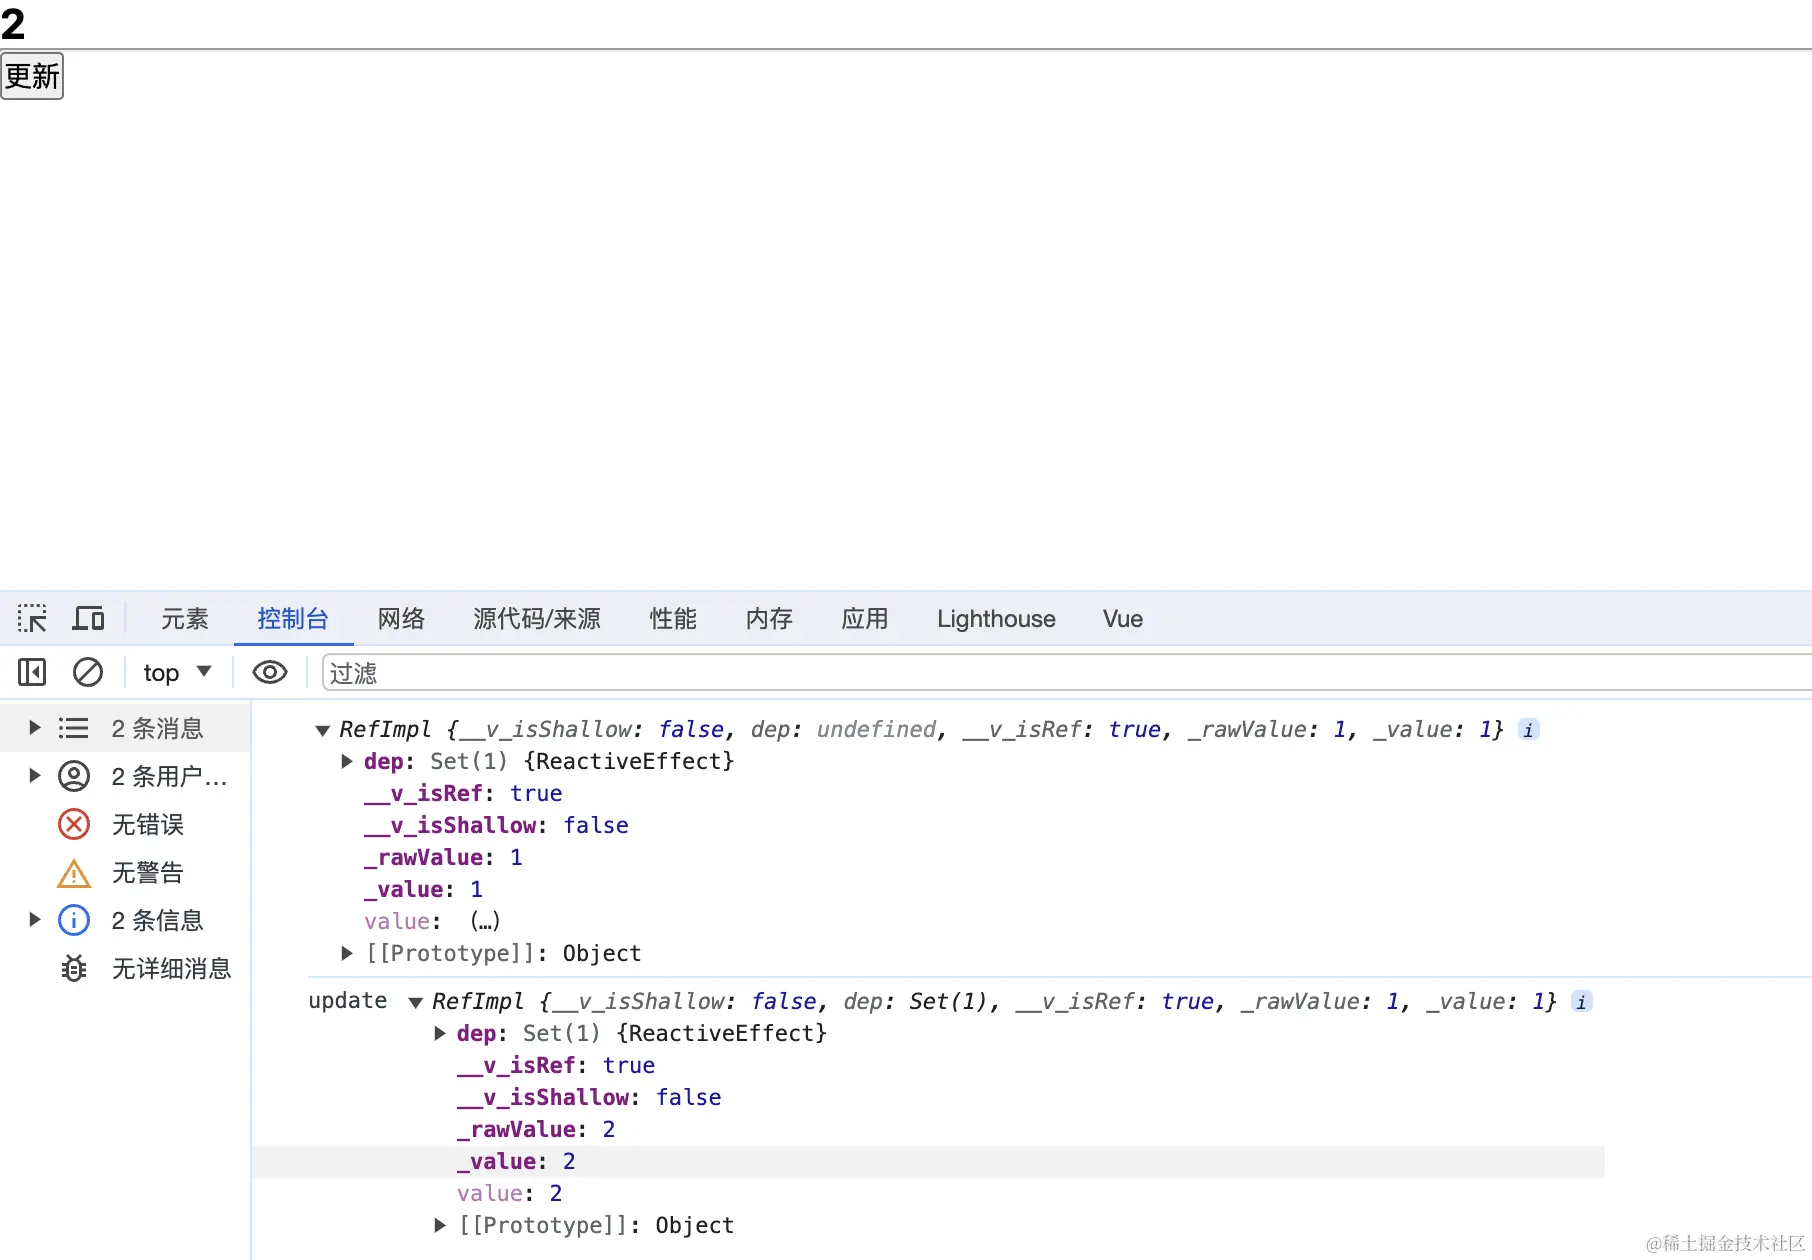Collapse the first RefImpl object
This screenshot has height=1260, width=1812.
click(322, 730)
